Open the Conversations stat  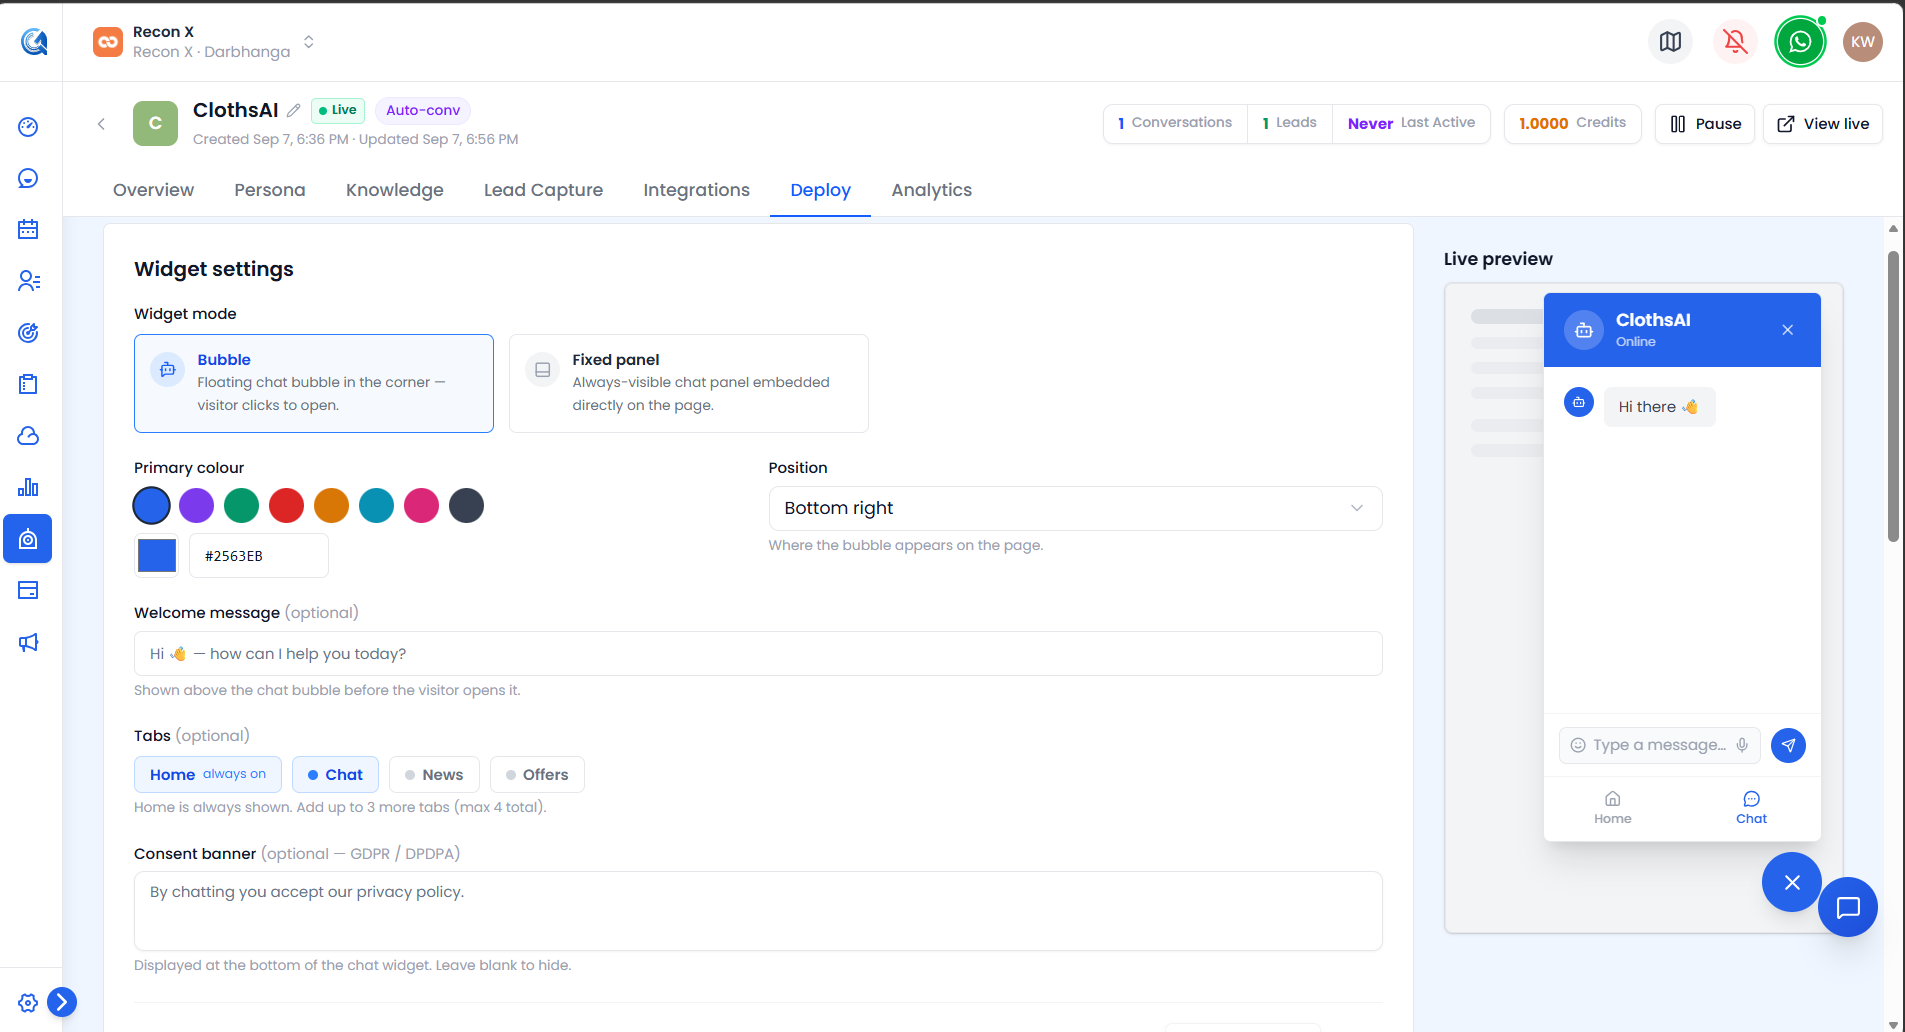pos(1175,123)
